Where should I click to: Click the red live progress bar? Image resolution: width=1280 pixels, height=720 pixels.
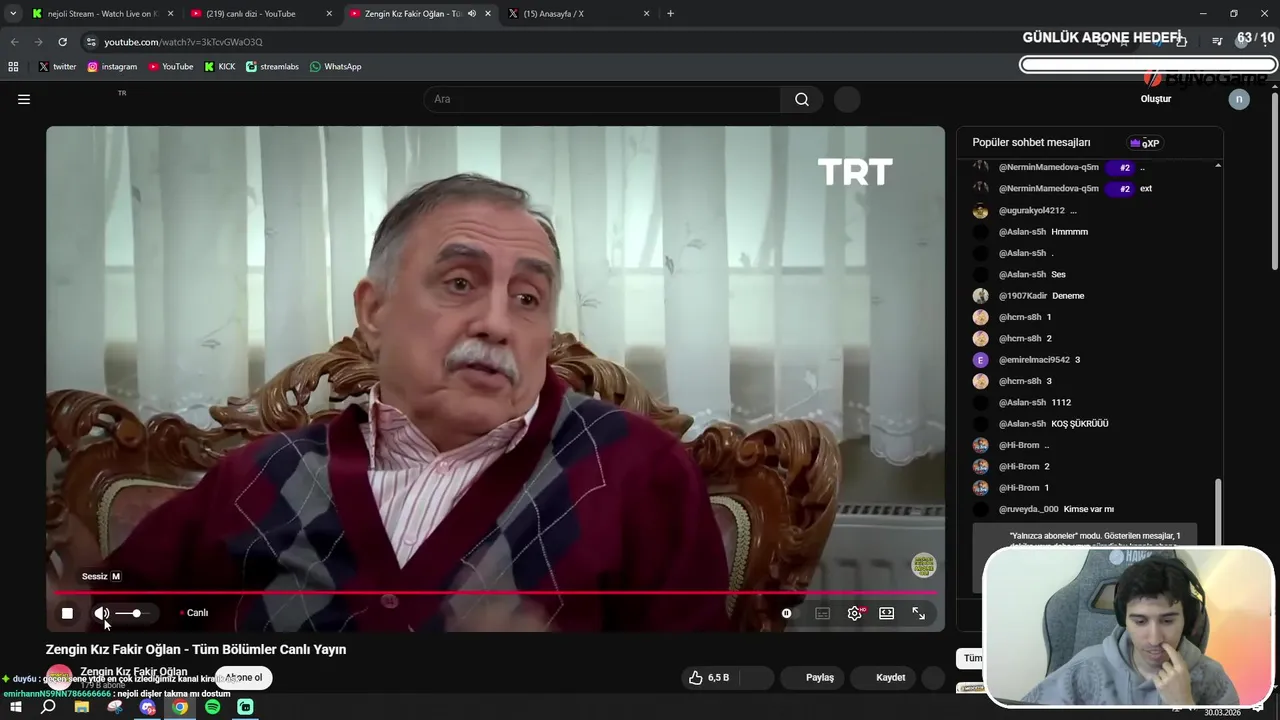point(495,593)
